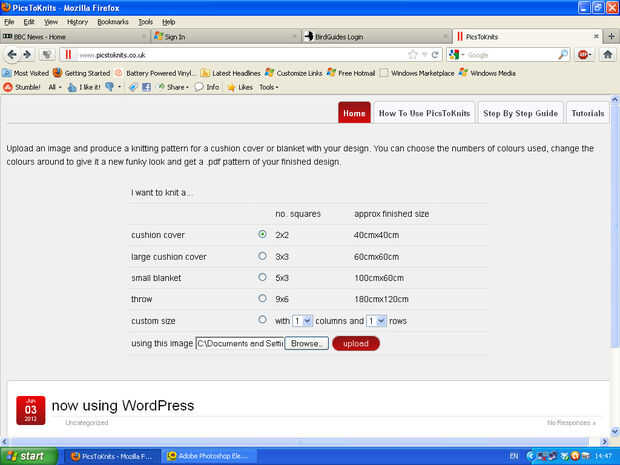
Task: Click the StumbleUpon Stumble! button
Action: click(x=22, y=87)
